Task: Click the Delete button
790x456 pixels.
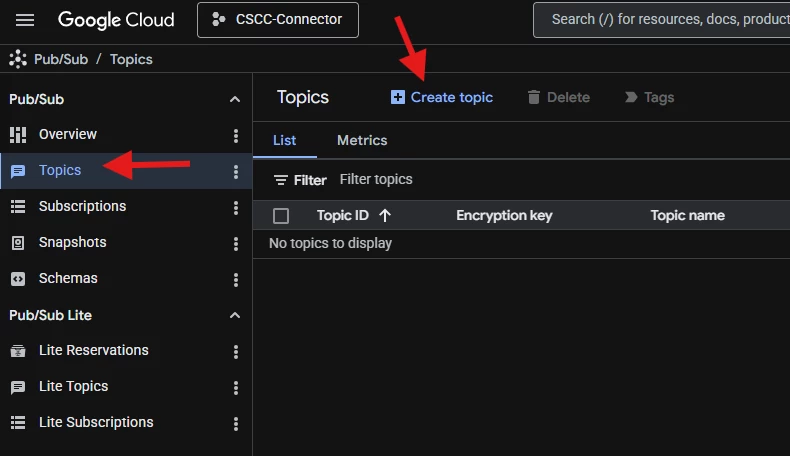Action: (558, 97)
